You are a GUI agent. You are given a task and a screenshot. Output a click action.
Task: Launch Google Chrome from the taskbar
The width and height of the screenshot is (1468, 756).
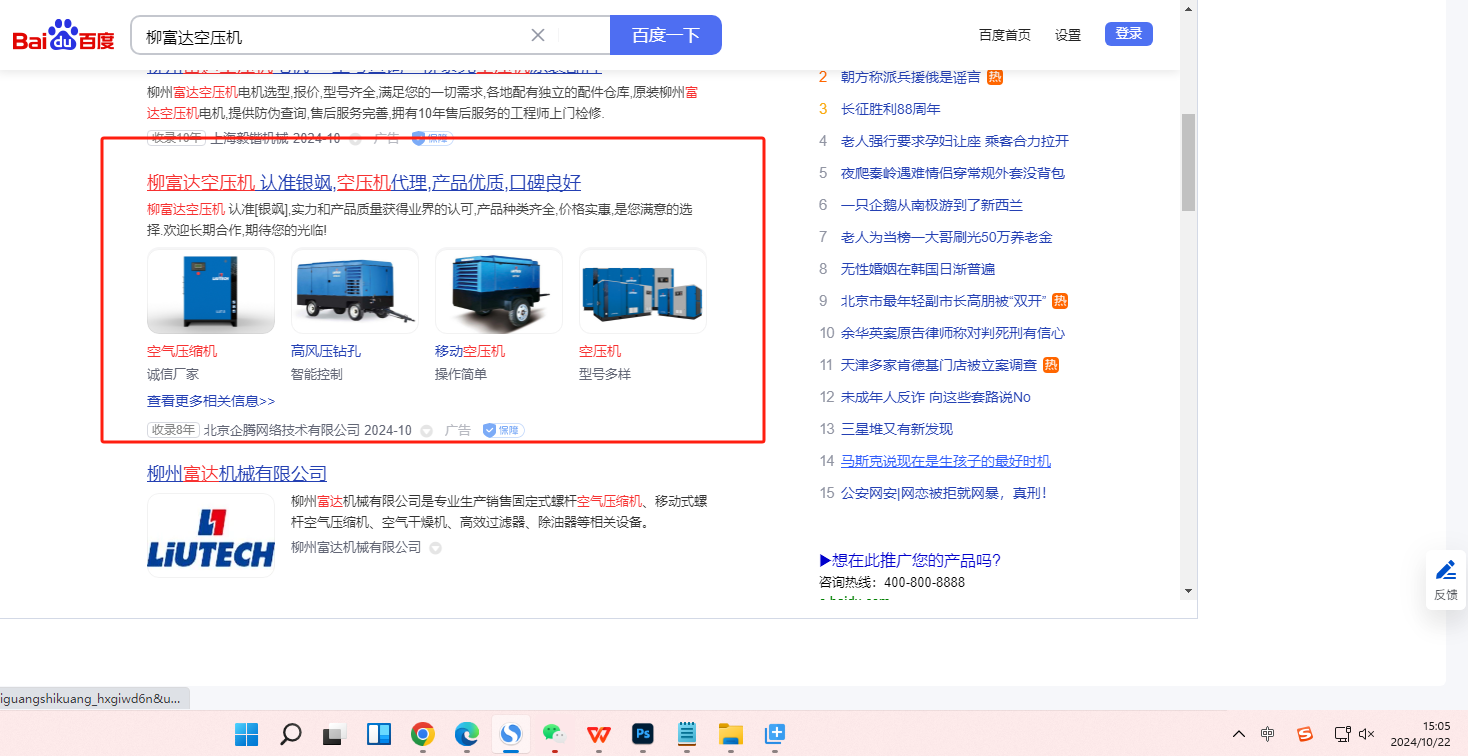click(x=423, y=734)
